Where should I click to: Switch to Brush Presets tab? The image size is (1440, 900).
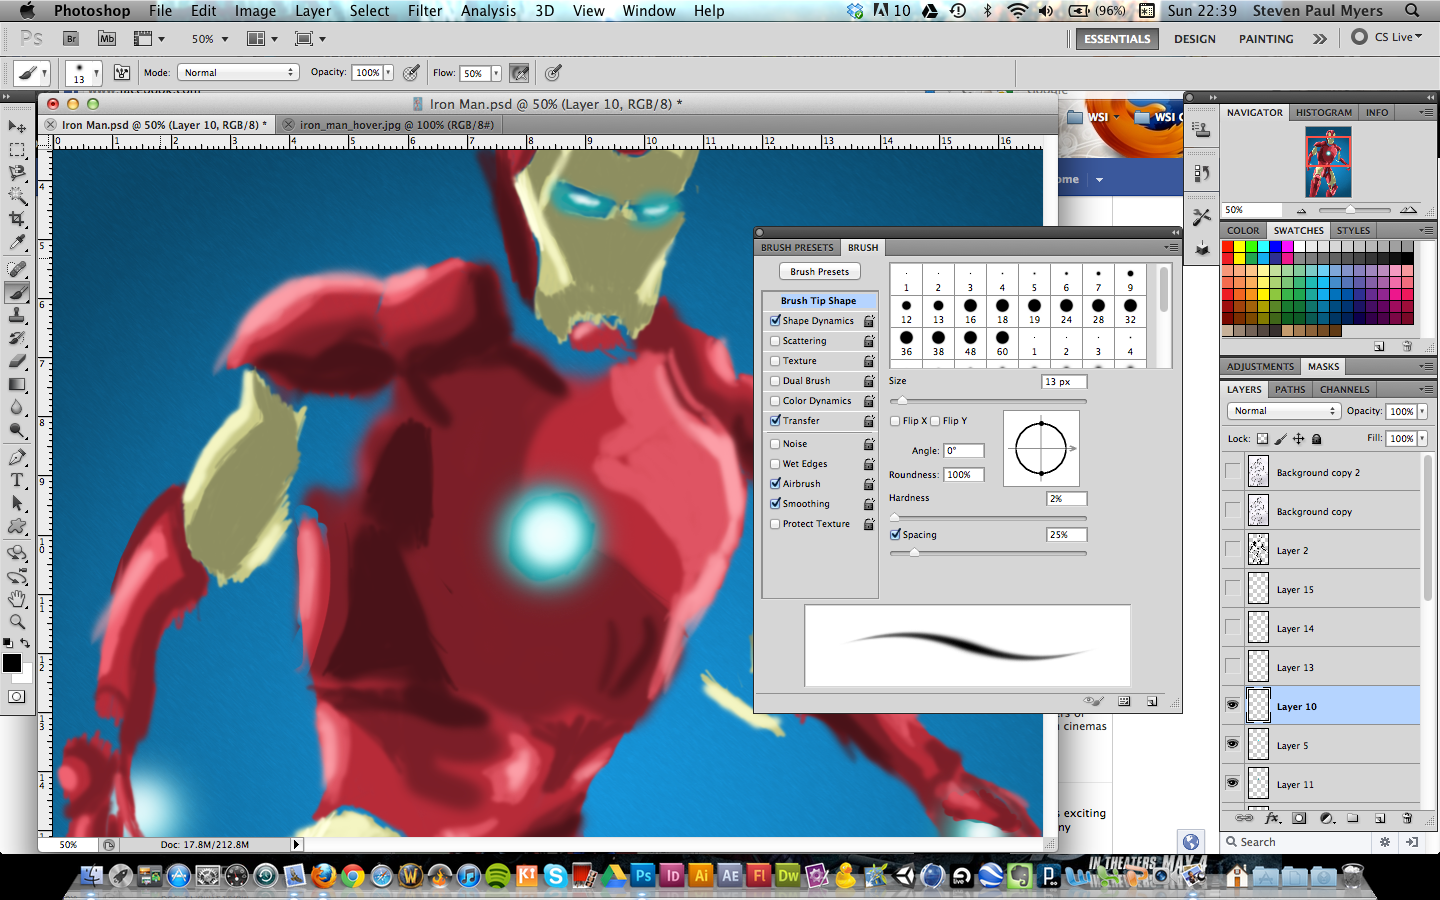pyautogui.click(x=797, y=247)
